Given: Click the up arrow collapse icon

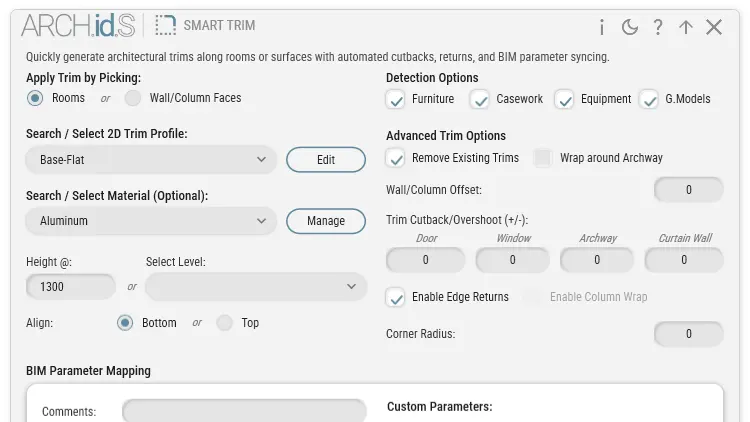Looking at the screenshot, I should point(685,27).
